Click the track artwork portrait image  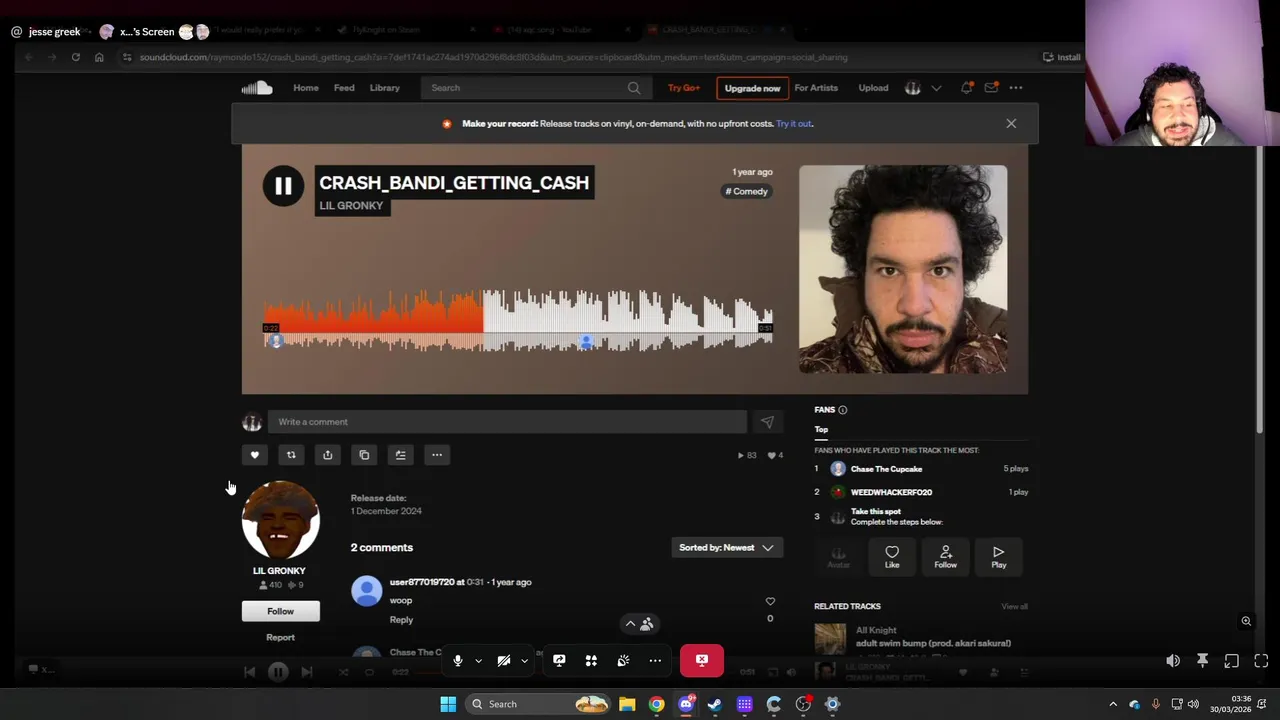click(x=903, y=270)
